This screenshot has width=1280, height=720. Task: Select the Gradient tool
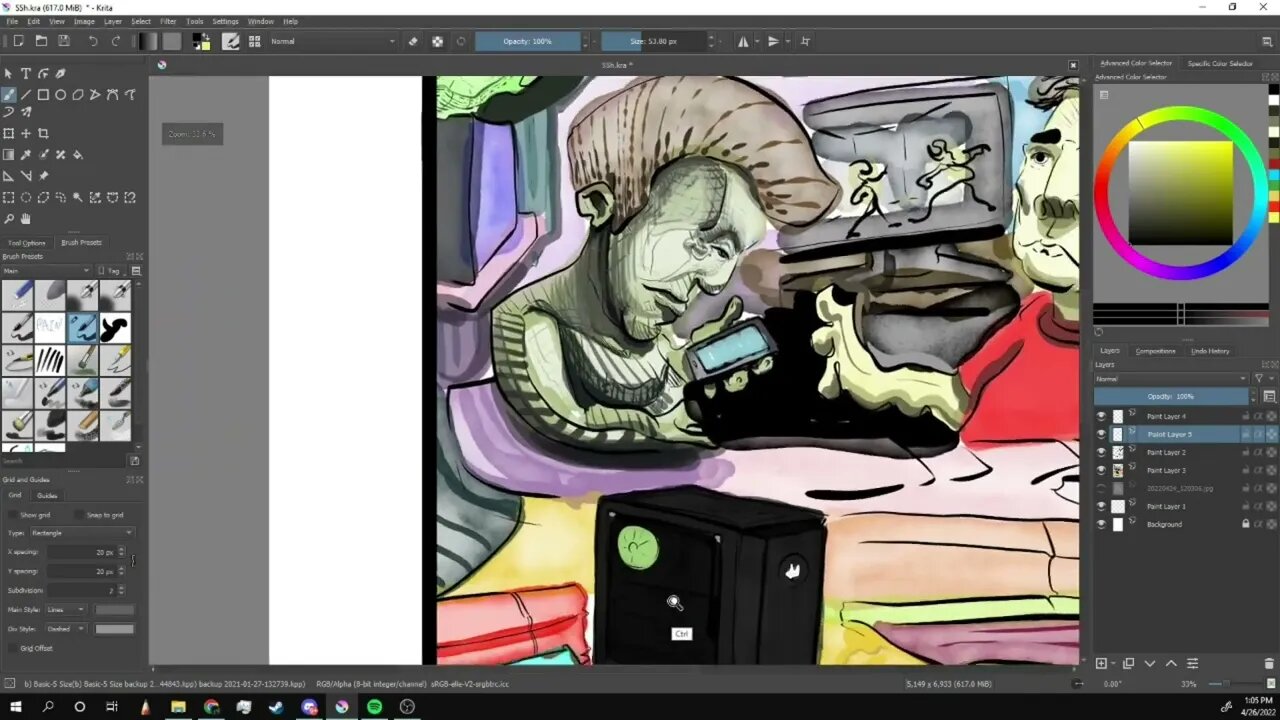tap(9, 155)
